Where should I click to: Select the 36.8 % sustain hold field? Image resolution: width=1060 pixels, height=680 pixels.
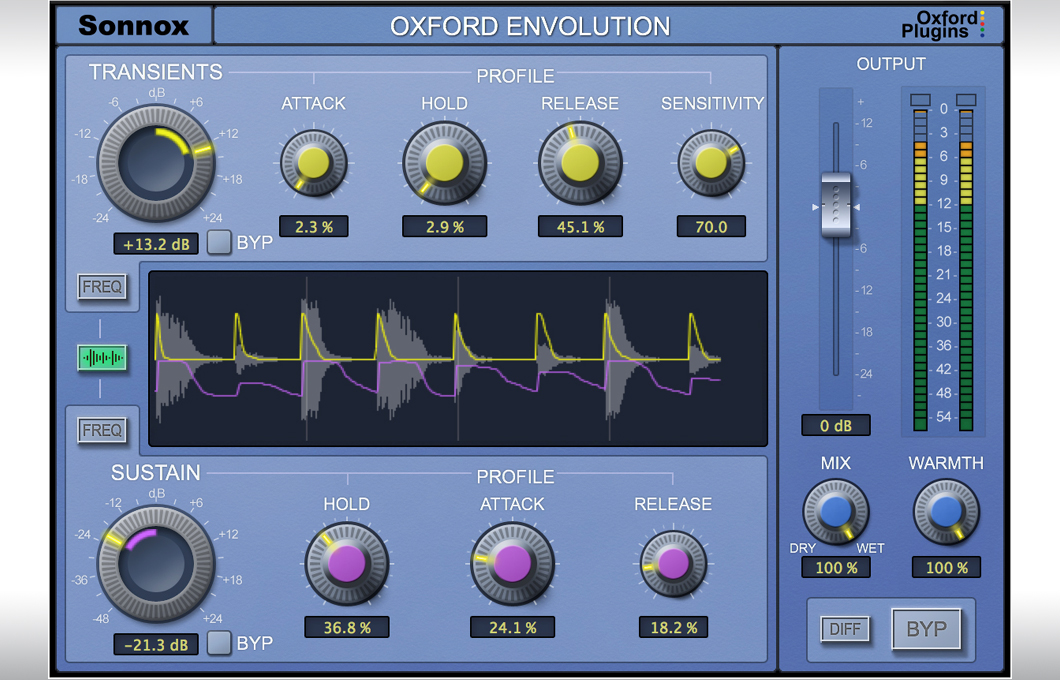click(x=347, y=627)
